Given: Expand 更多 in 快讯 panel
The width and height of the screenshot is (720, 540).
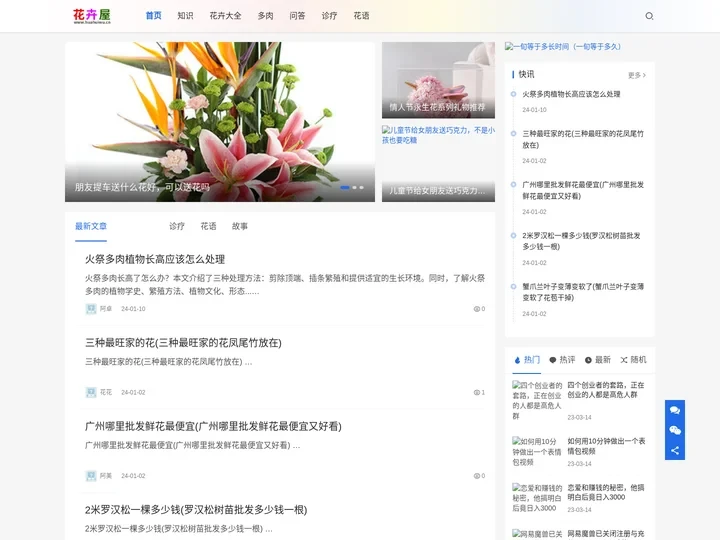Looking at the screenshot, I should point(637,75).
